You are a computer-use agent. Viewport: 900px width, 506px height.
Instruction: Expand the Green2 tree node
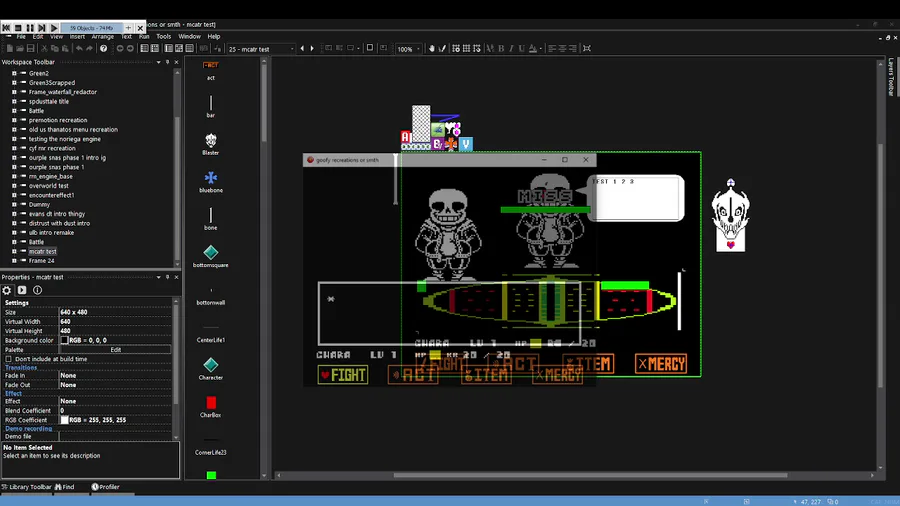coord(14,73)
